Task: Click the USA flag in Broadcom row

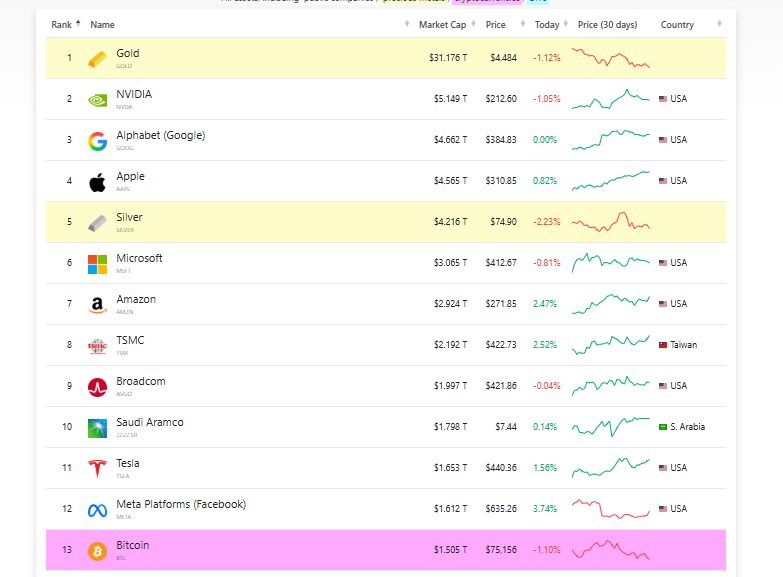Action: coord(663,386)
